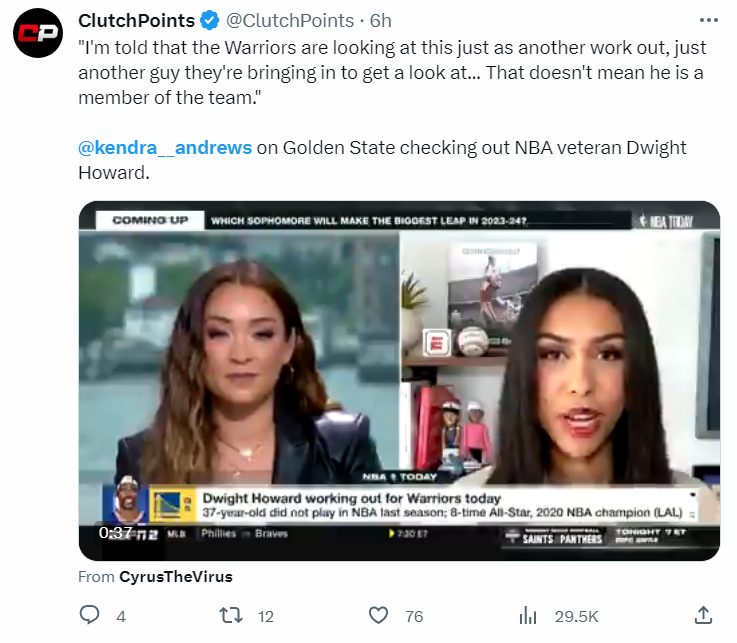Screen dimensions: 737x643
Task: Repost the tweet using the arrows icon
Action: point(231,615)
